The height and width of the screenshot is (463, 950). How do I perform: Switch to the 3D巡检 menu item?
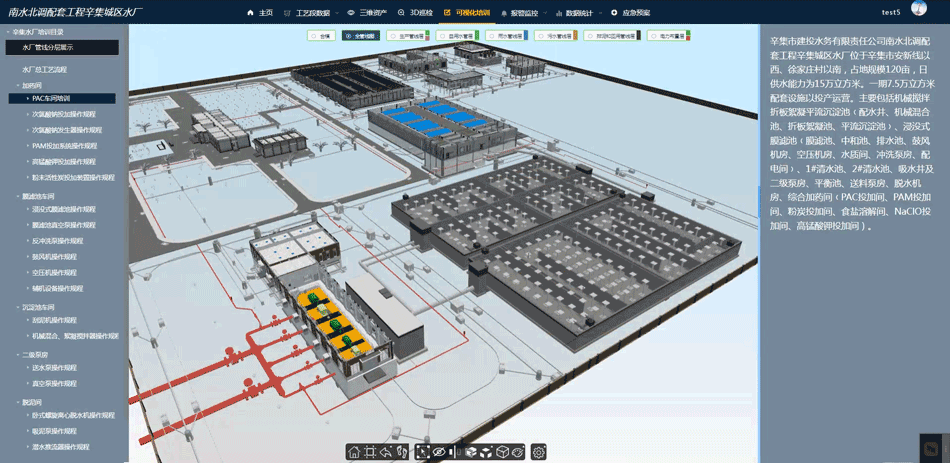(415, 13)
